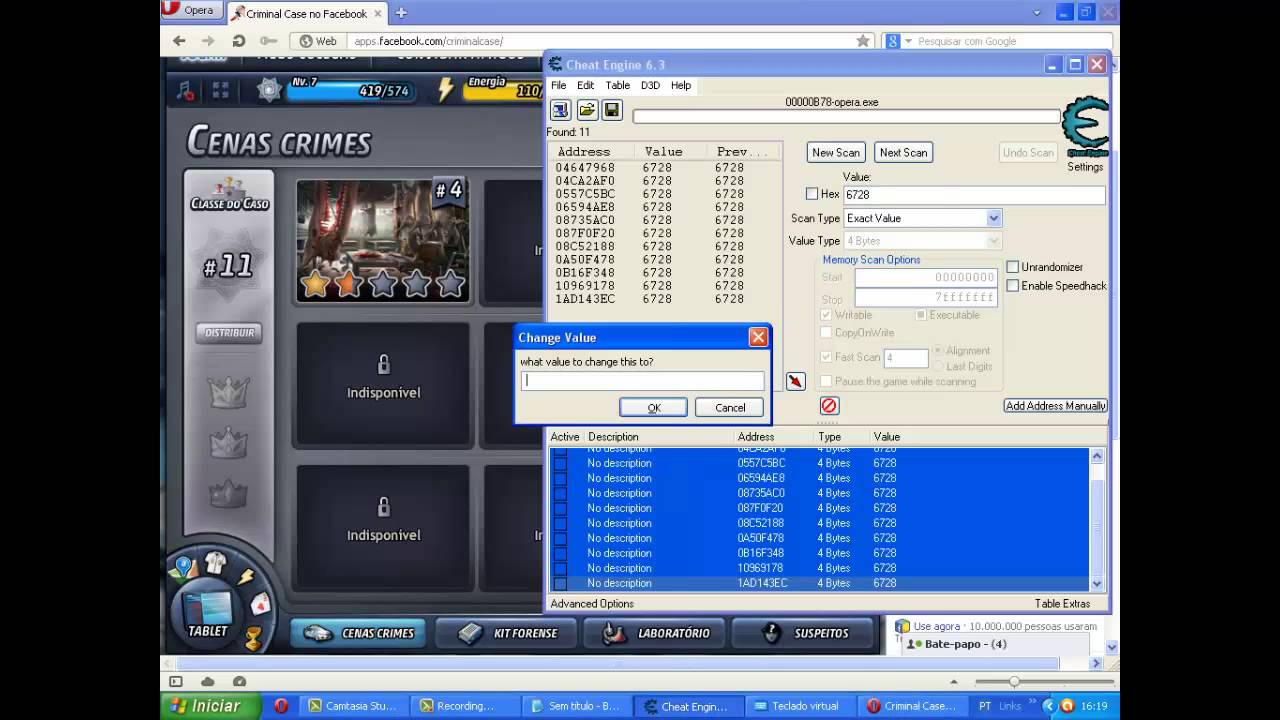Click the red clear address list icon
The height and width of the screenshot is (720, 1280).
pos(829,405)
